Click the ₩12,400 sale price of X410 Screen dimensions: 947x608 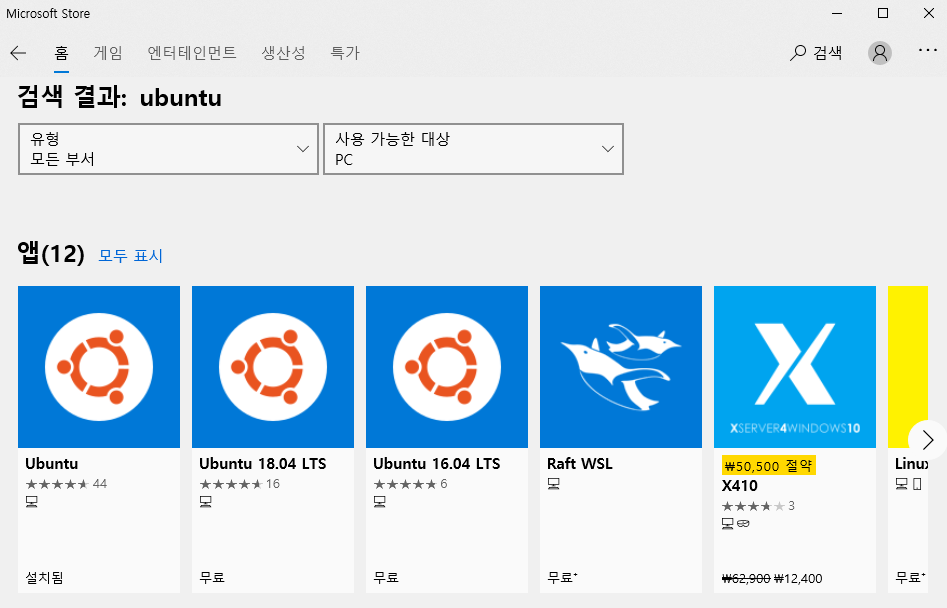coord(798,578)
